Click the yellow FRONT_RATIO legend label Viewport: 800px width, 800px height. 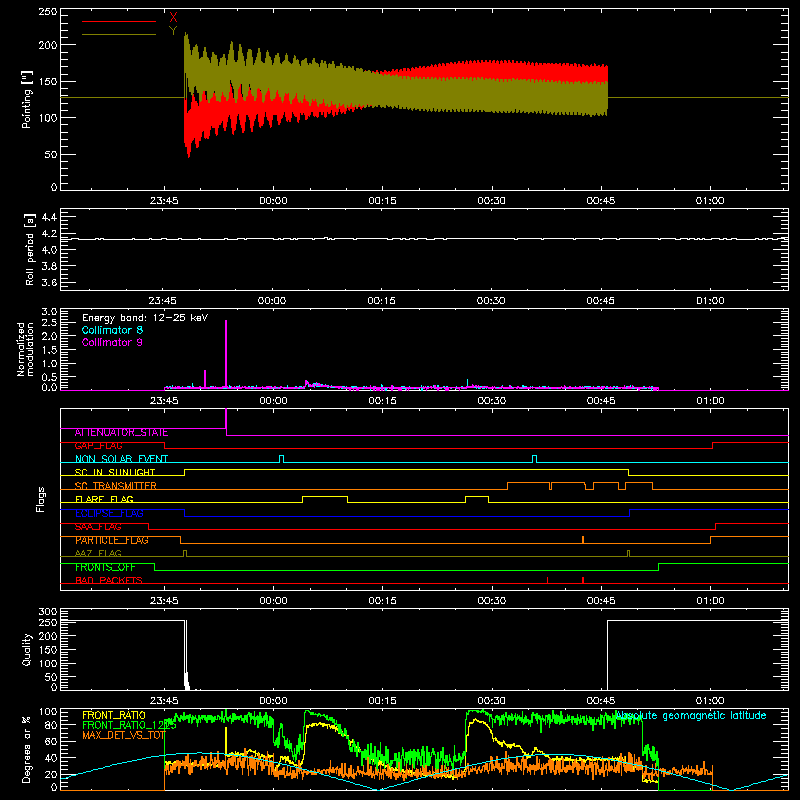tap(114, 715)
